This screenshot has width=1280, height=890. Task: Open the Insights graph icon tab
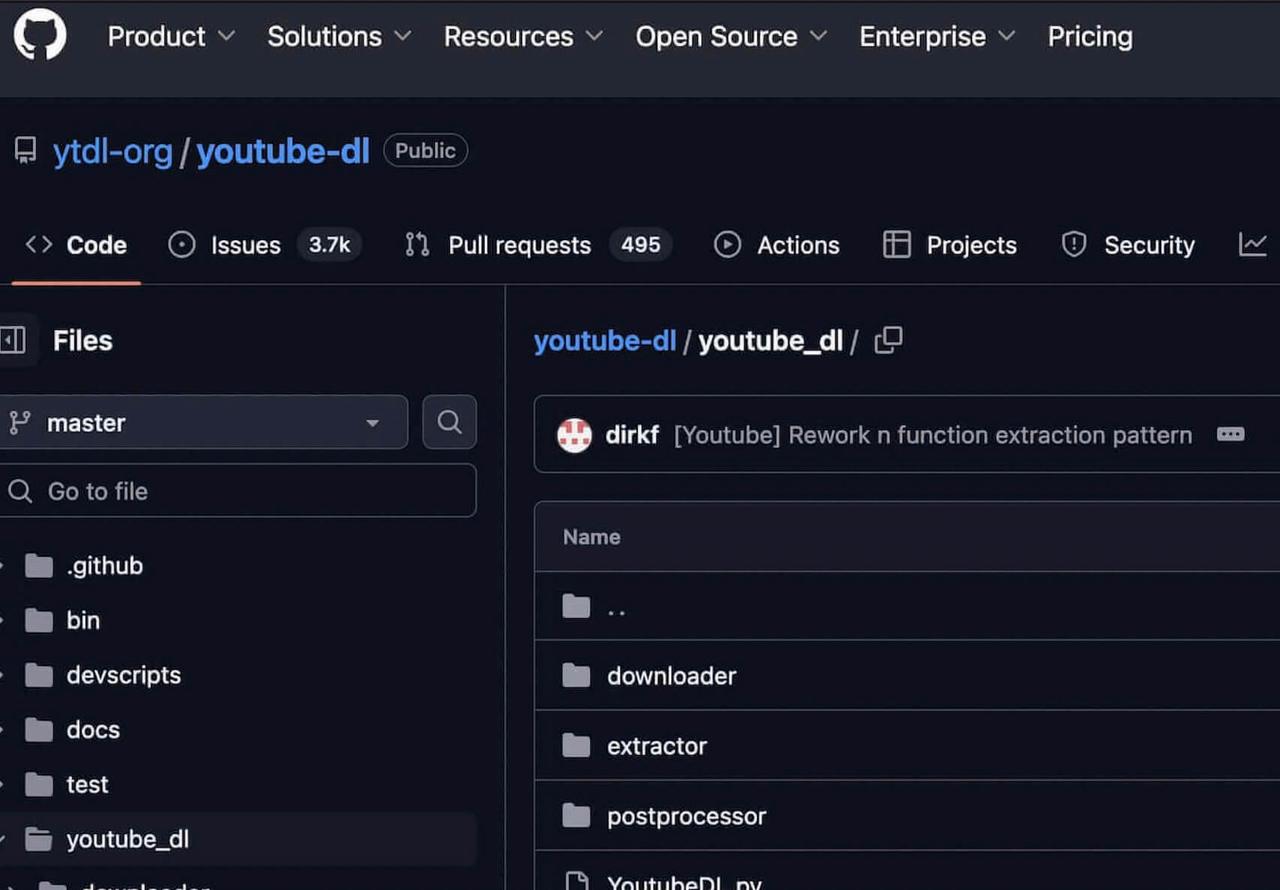pyautogui.click(x=1253, y=244)
